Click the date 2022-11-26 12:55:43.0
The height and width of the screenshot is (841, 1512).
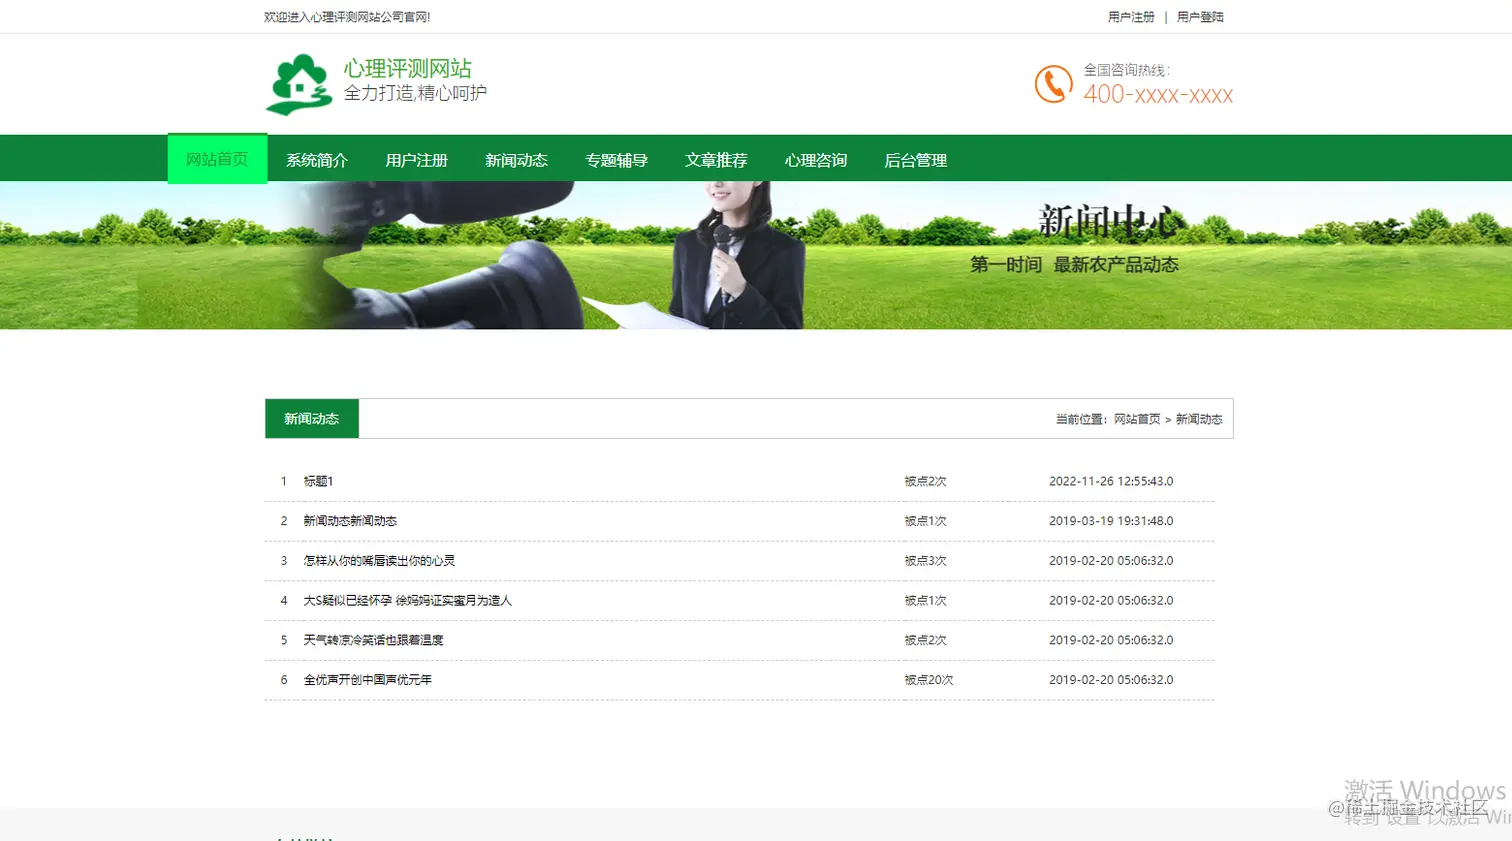(x=1111, y=481)
